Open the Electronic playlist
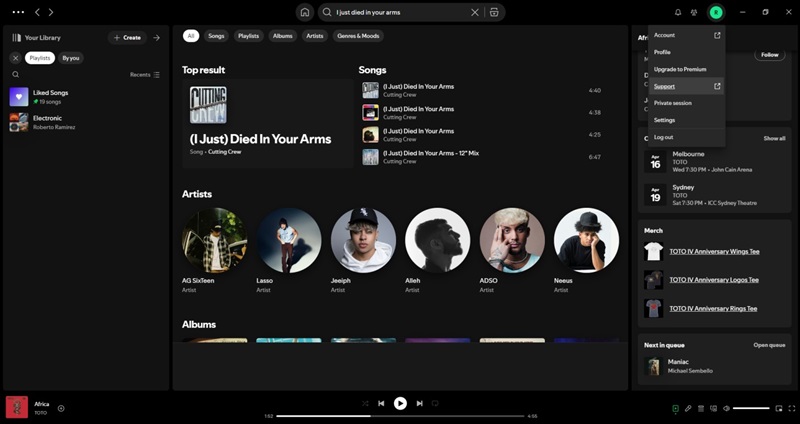The width and height of the screenshot is (800, 424). 85,122
